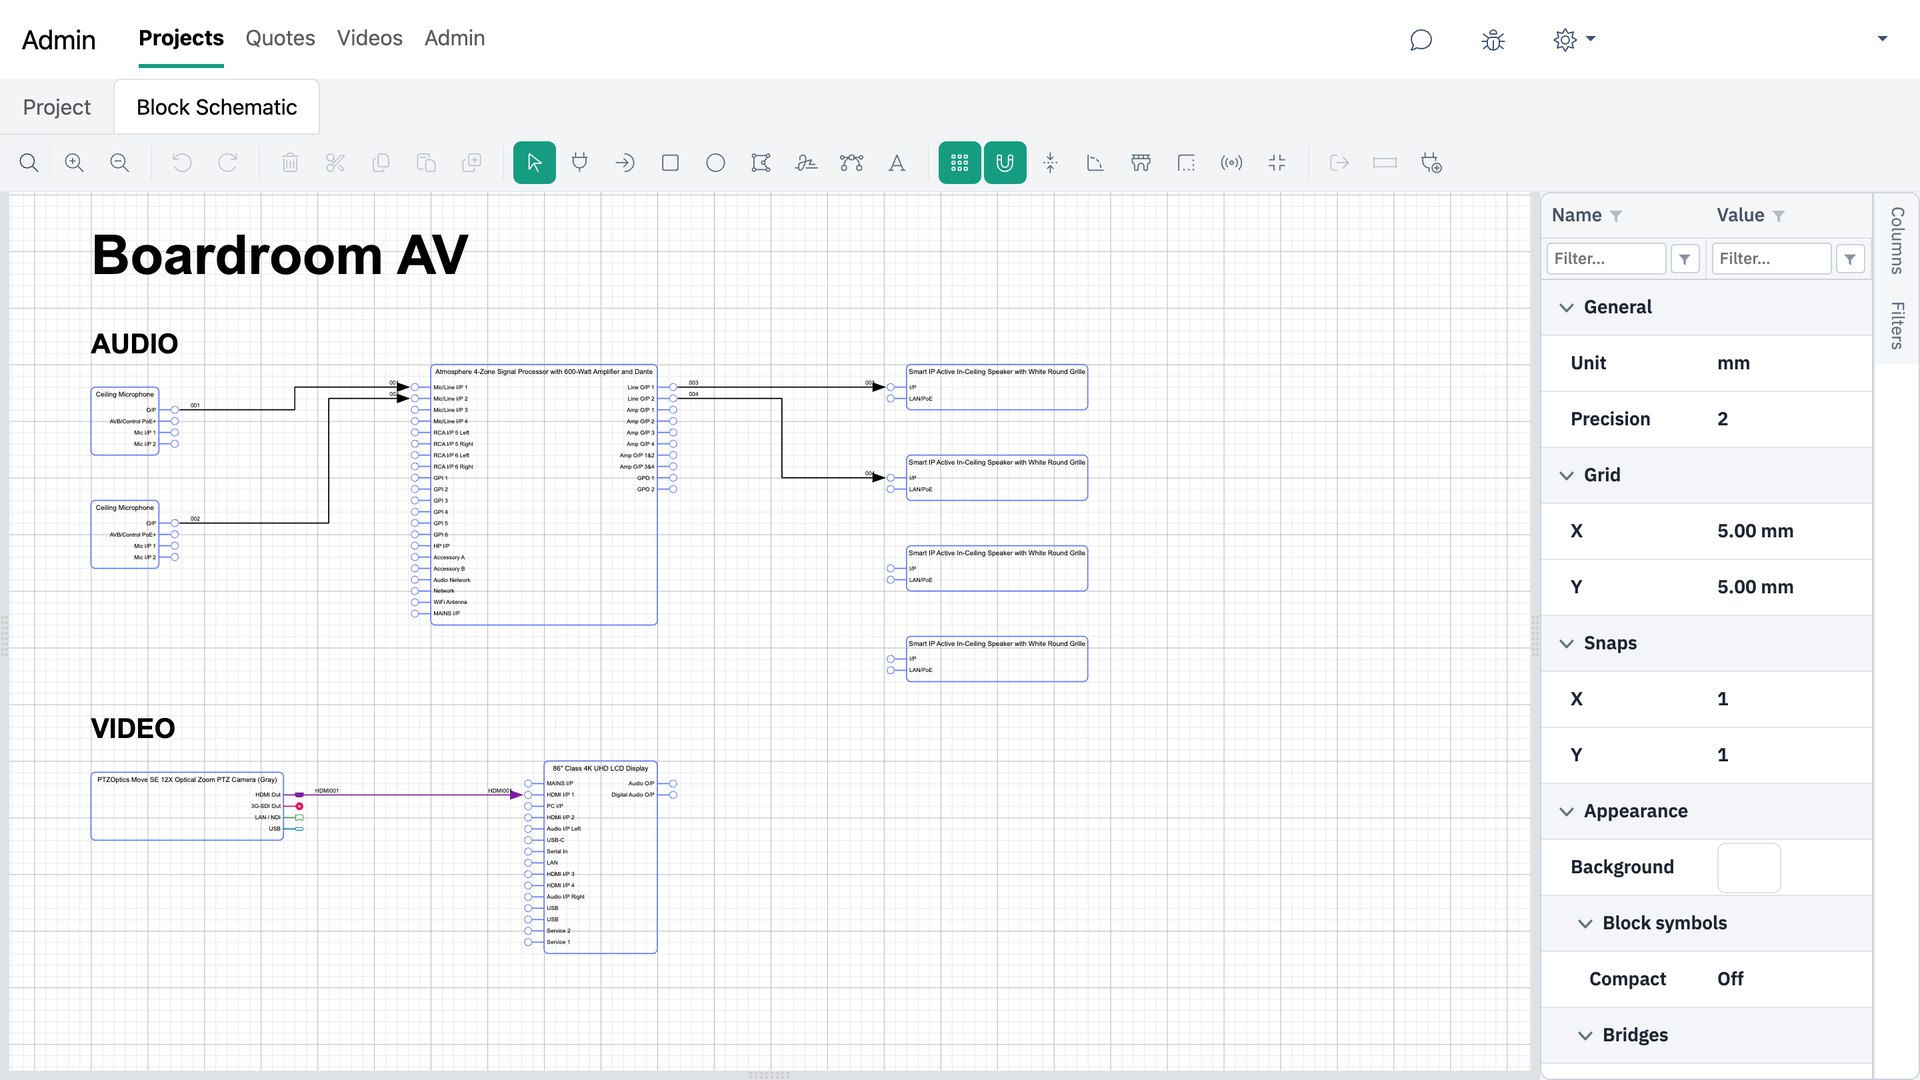Delete selection with trash icon
The image size is (1920, 1080).
tap(290, 163)
